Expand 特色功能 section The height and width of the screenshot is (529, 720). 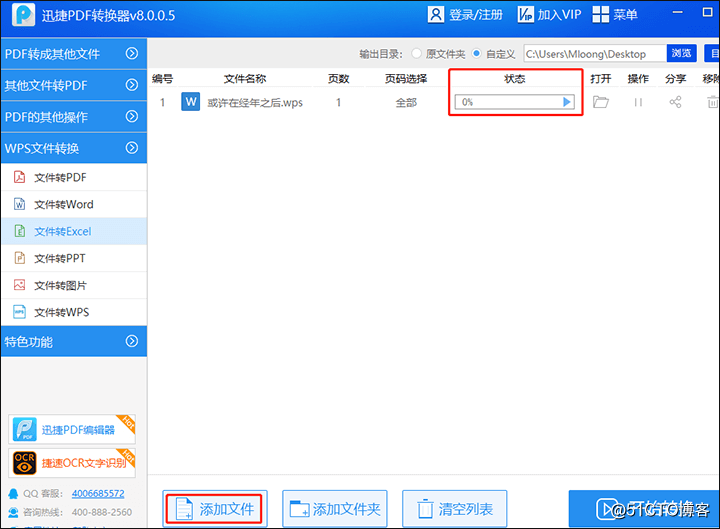tap(73, 341)
